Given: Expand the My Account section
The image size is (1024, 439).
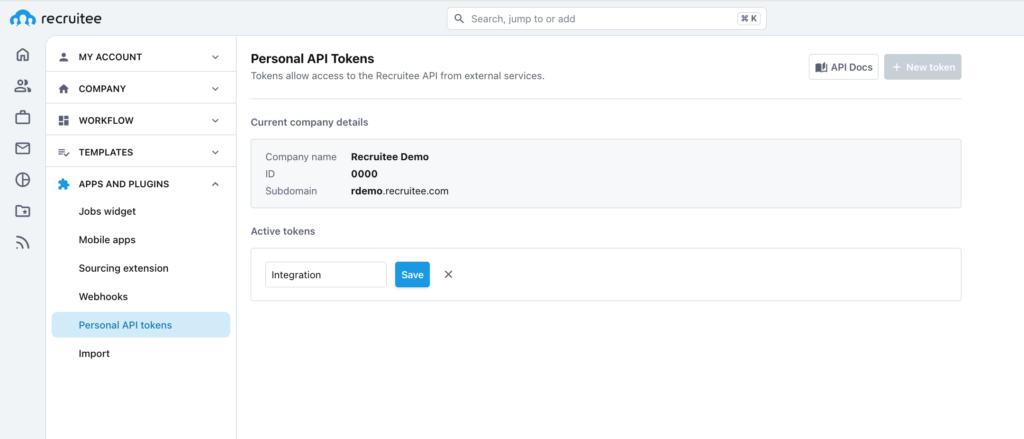Looking at the screenshot, I should point(141,57).
